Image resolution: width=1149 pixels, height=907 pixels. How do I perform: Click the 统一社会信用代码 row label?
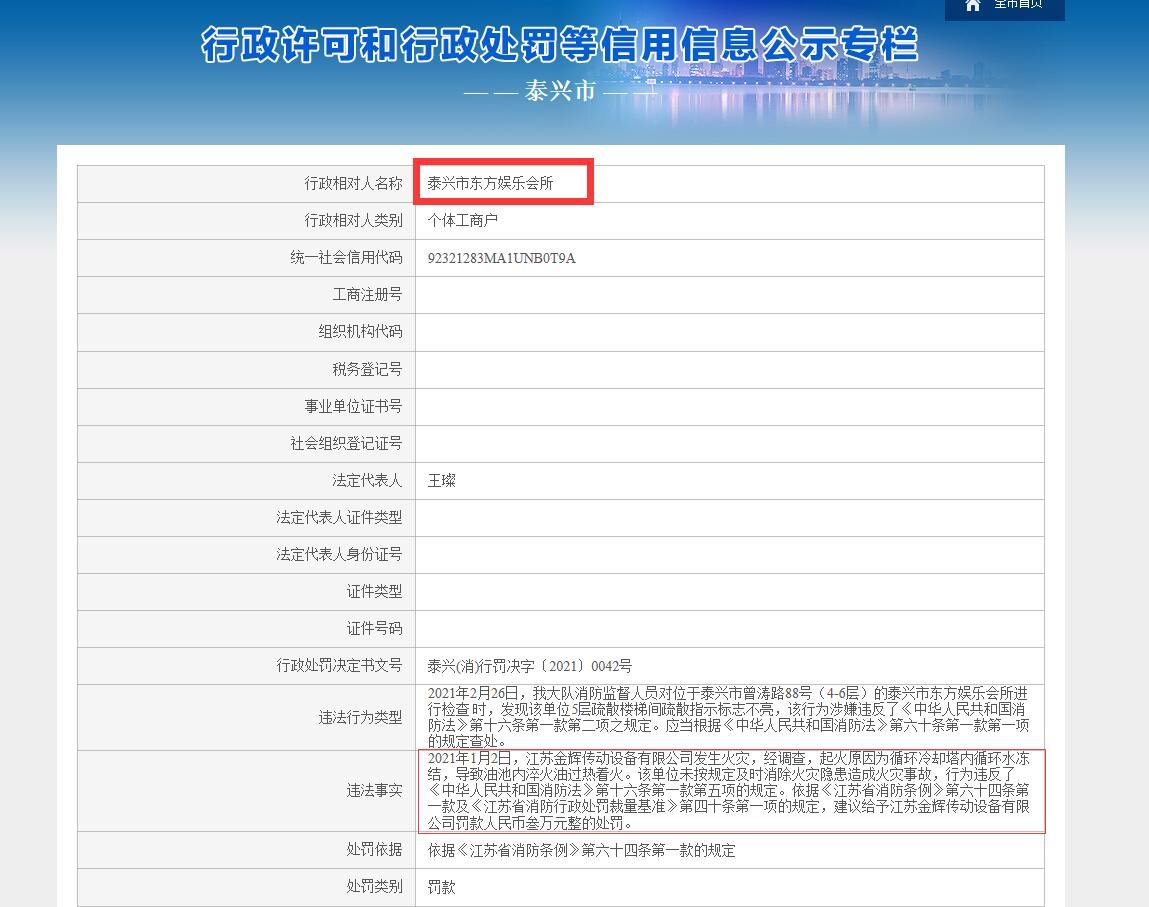[346, 258]
